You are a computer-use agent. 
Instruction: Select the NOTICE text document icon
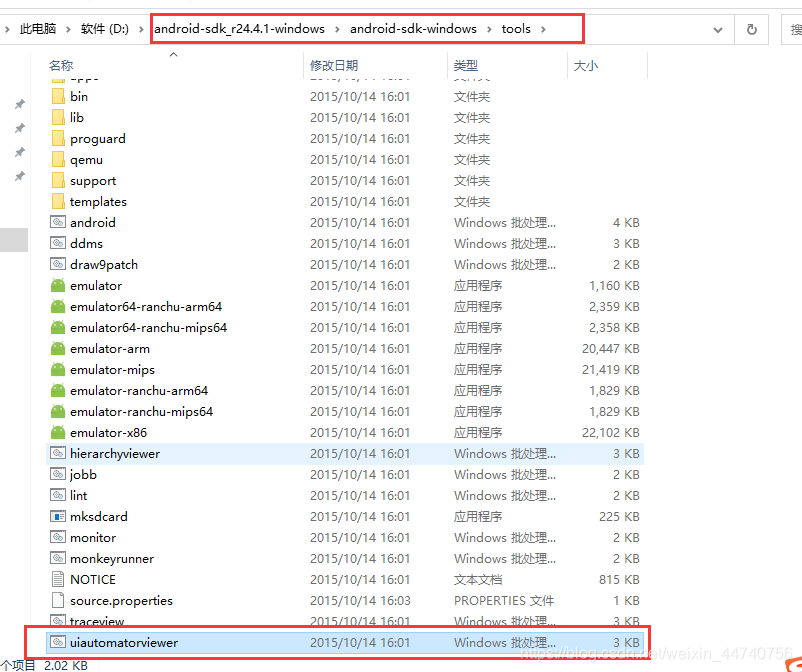(58, 579)
